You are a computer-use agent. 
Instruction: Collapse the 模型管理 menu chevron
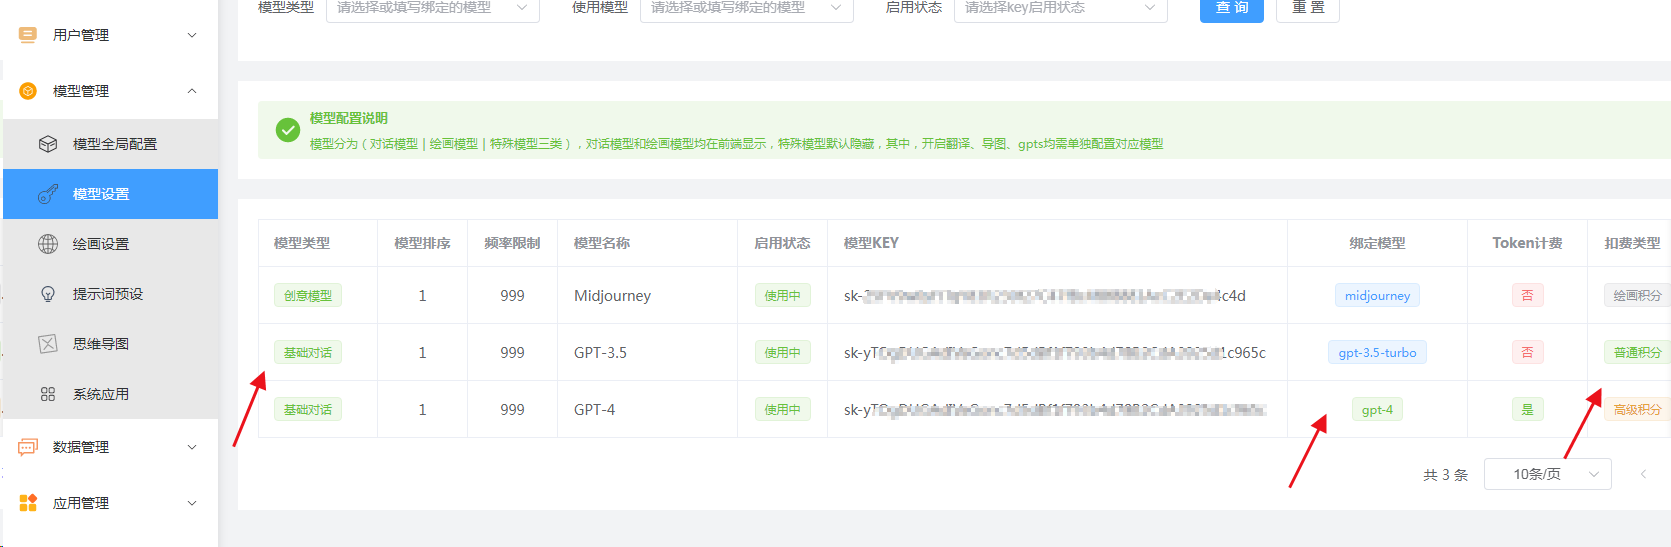[x=192, y=91]
